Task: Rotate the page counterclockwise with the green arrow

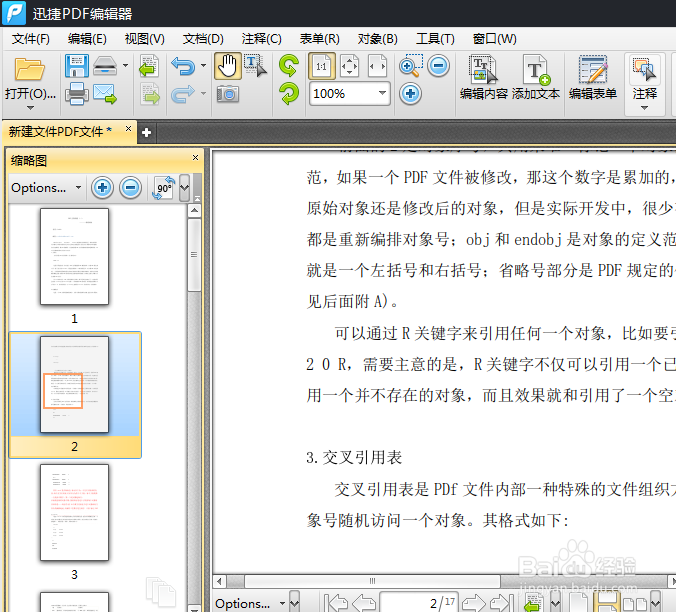Action: pyautogui.click(x=288, y=66)
